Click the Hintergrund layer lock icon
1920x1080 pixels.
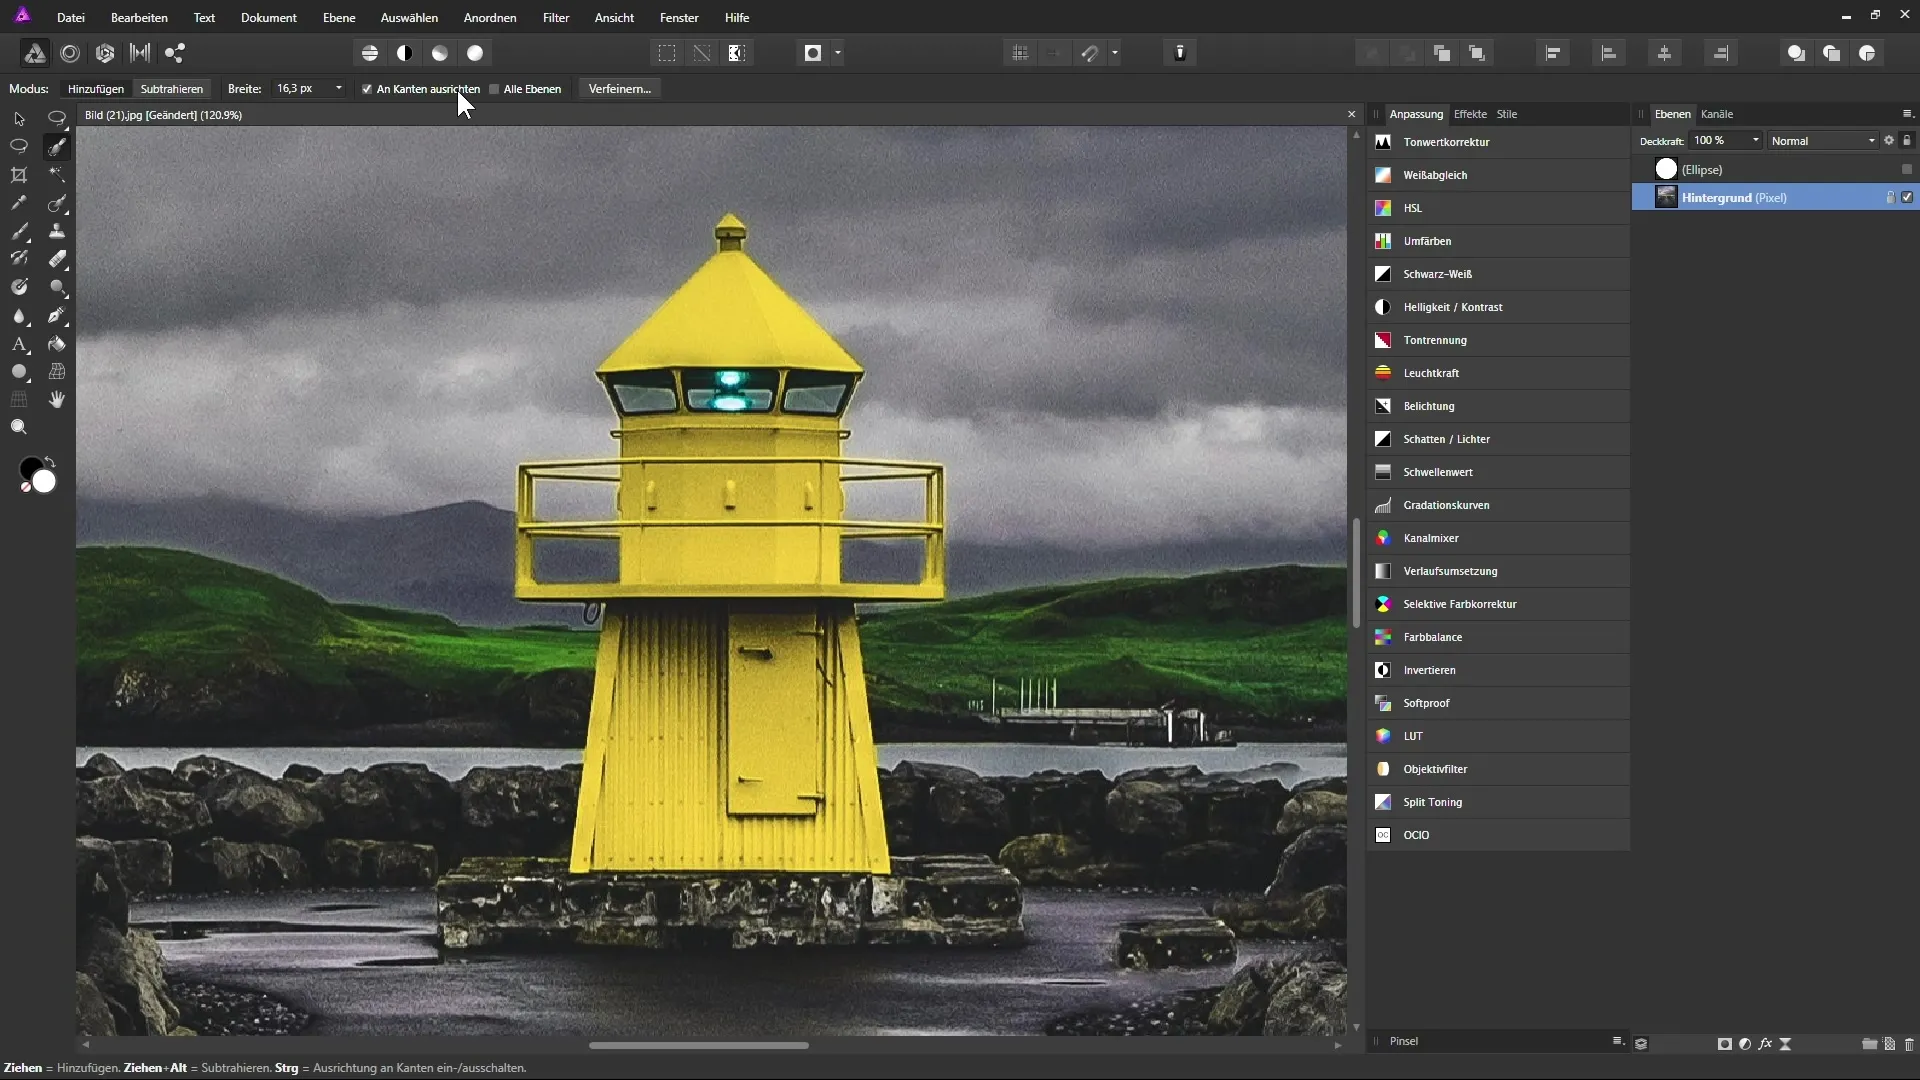coord(1890,198)
